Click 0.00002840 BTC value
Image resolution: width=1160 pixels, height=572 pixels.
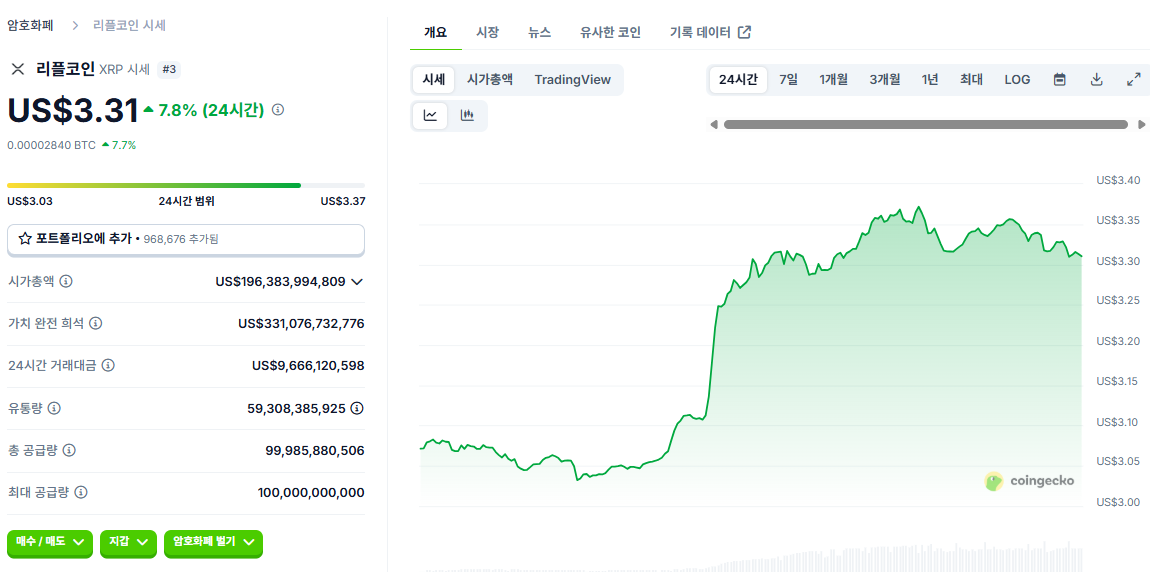point(51,145)
